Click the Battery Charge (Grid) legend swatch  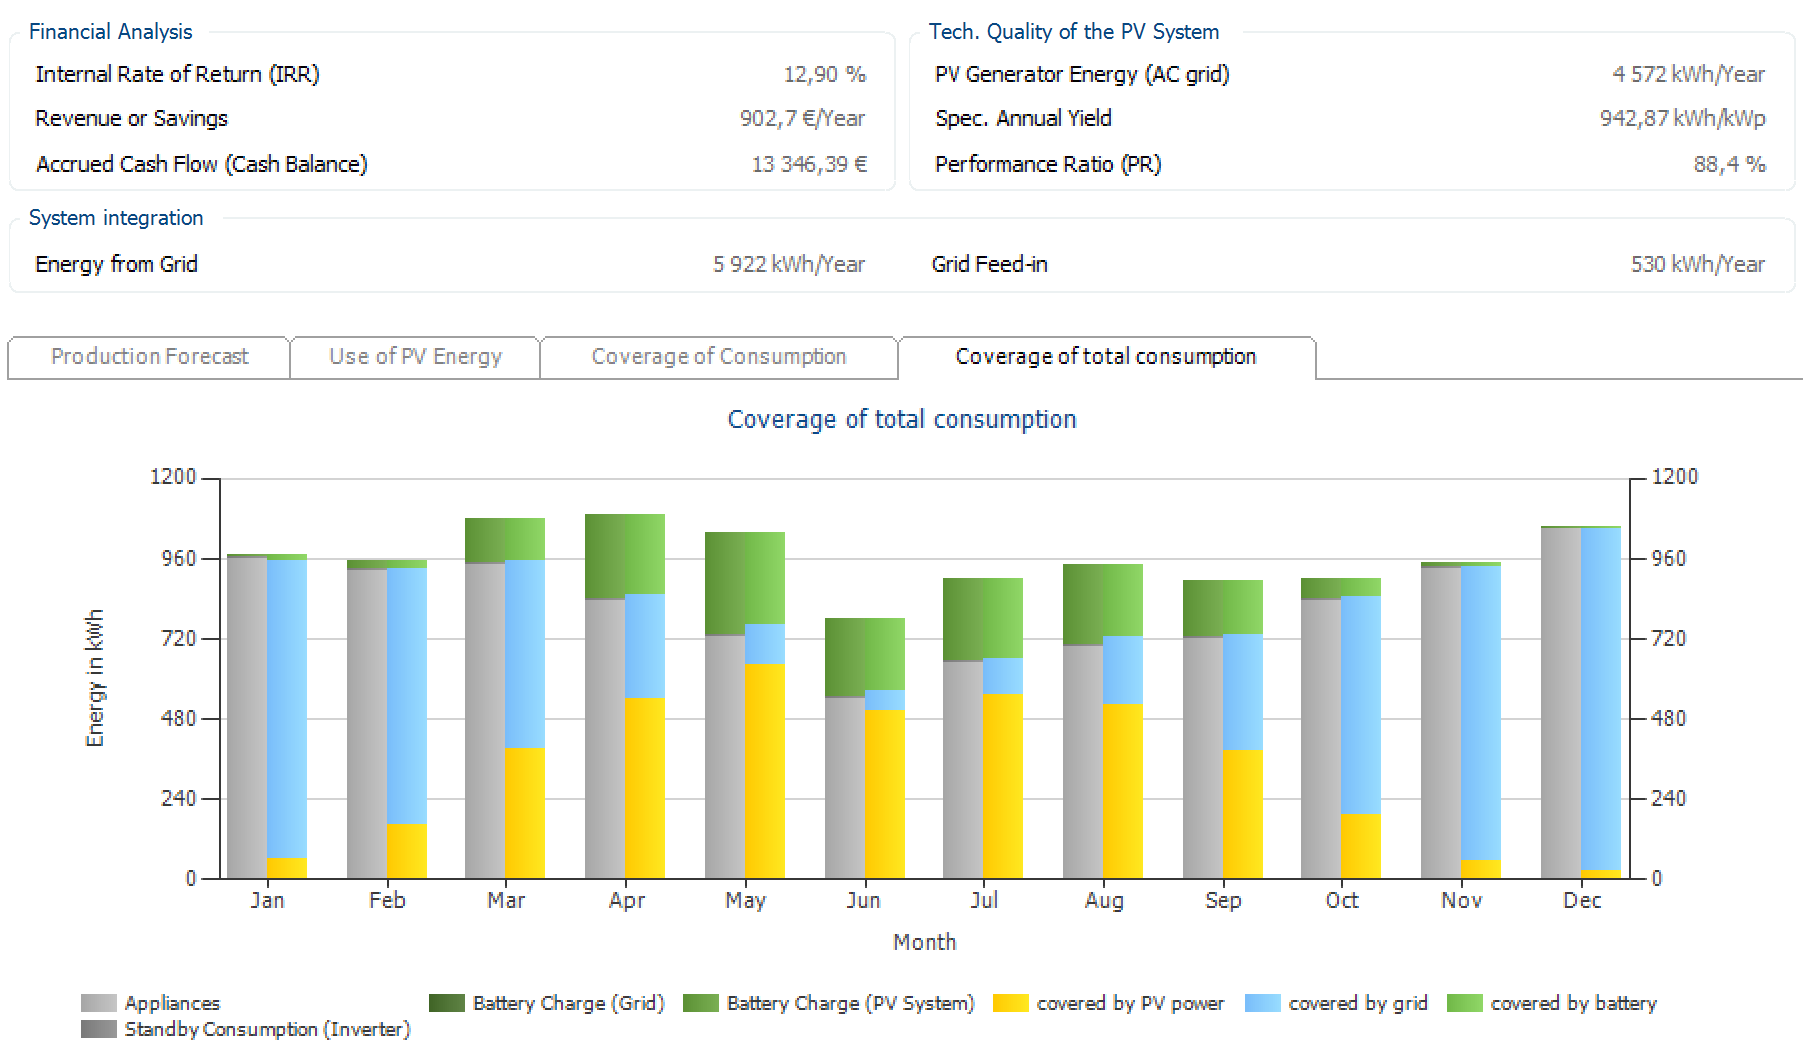(x=446, y=1003)
